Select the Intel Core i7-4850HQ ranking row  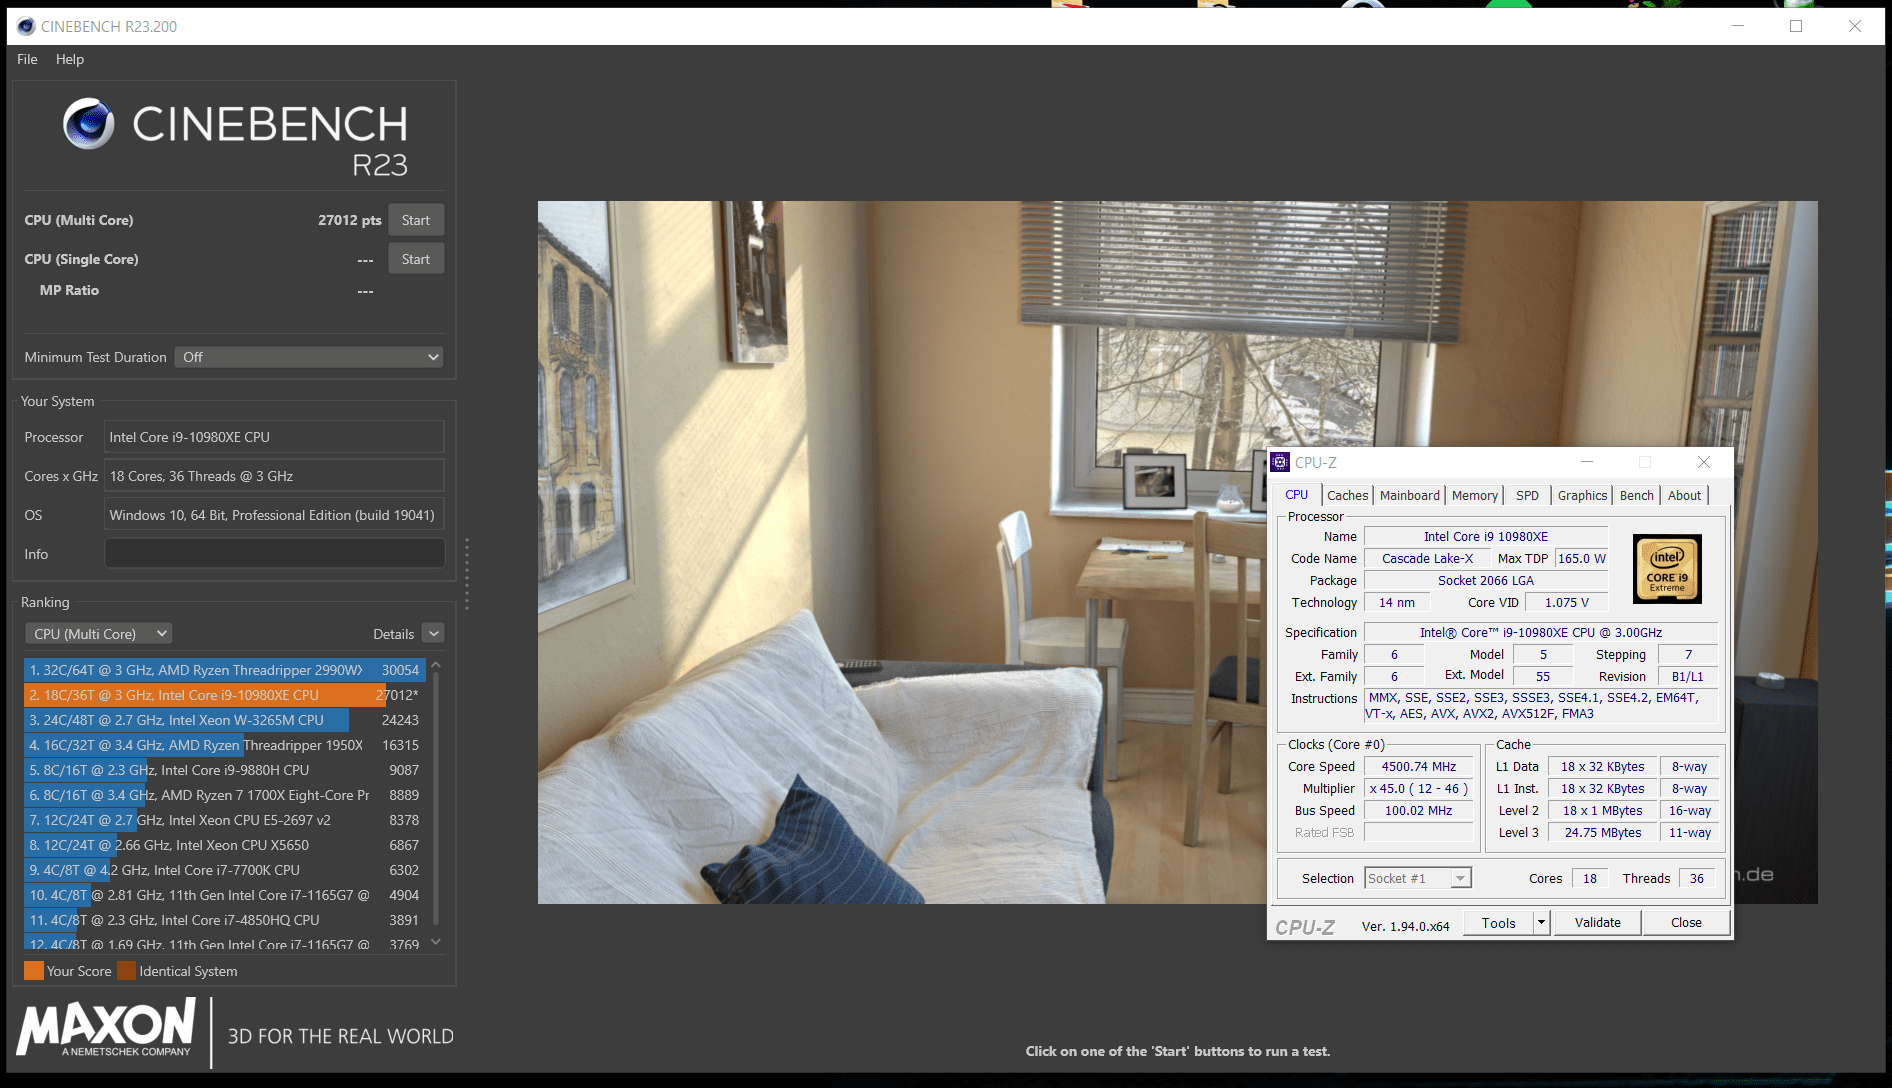tap(224, 920)
